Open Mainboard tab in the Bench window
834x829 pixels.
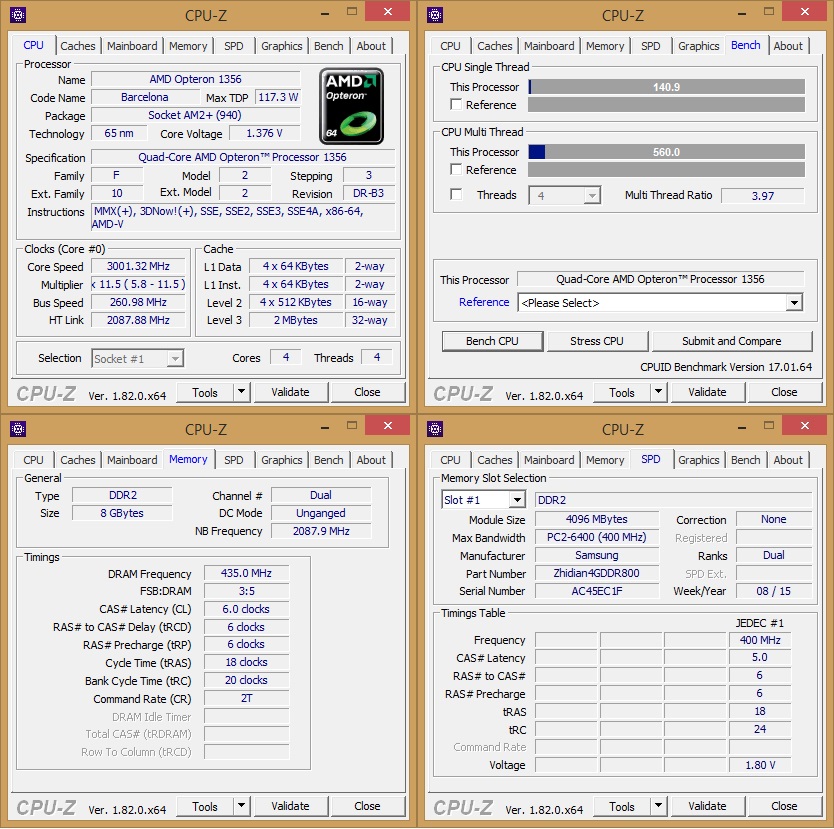[549, 46]
